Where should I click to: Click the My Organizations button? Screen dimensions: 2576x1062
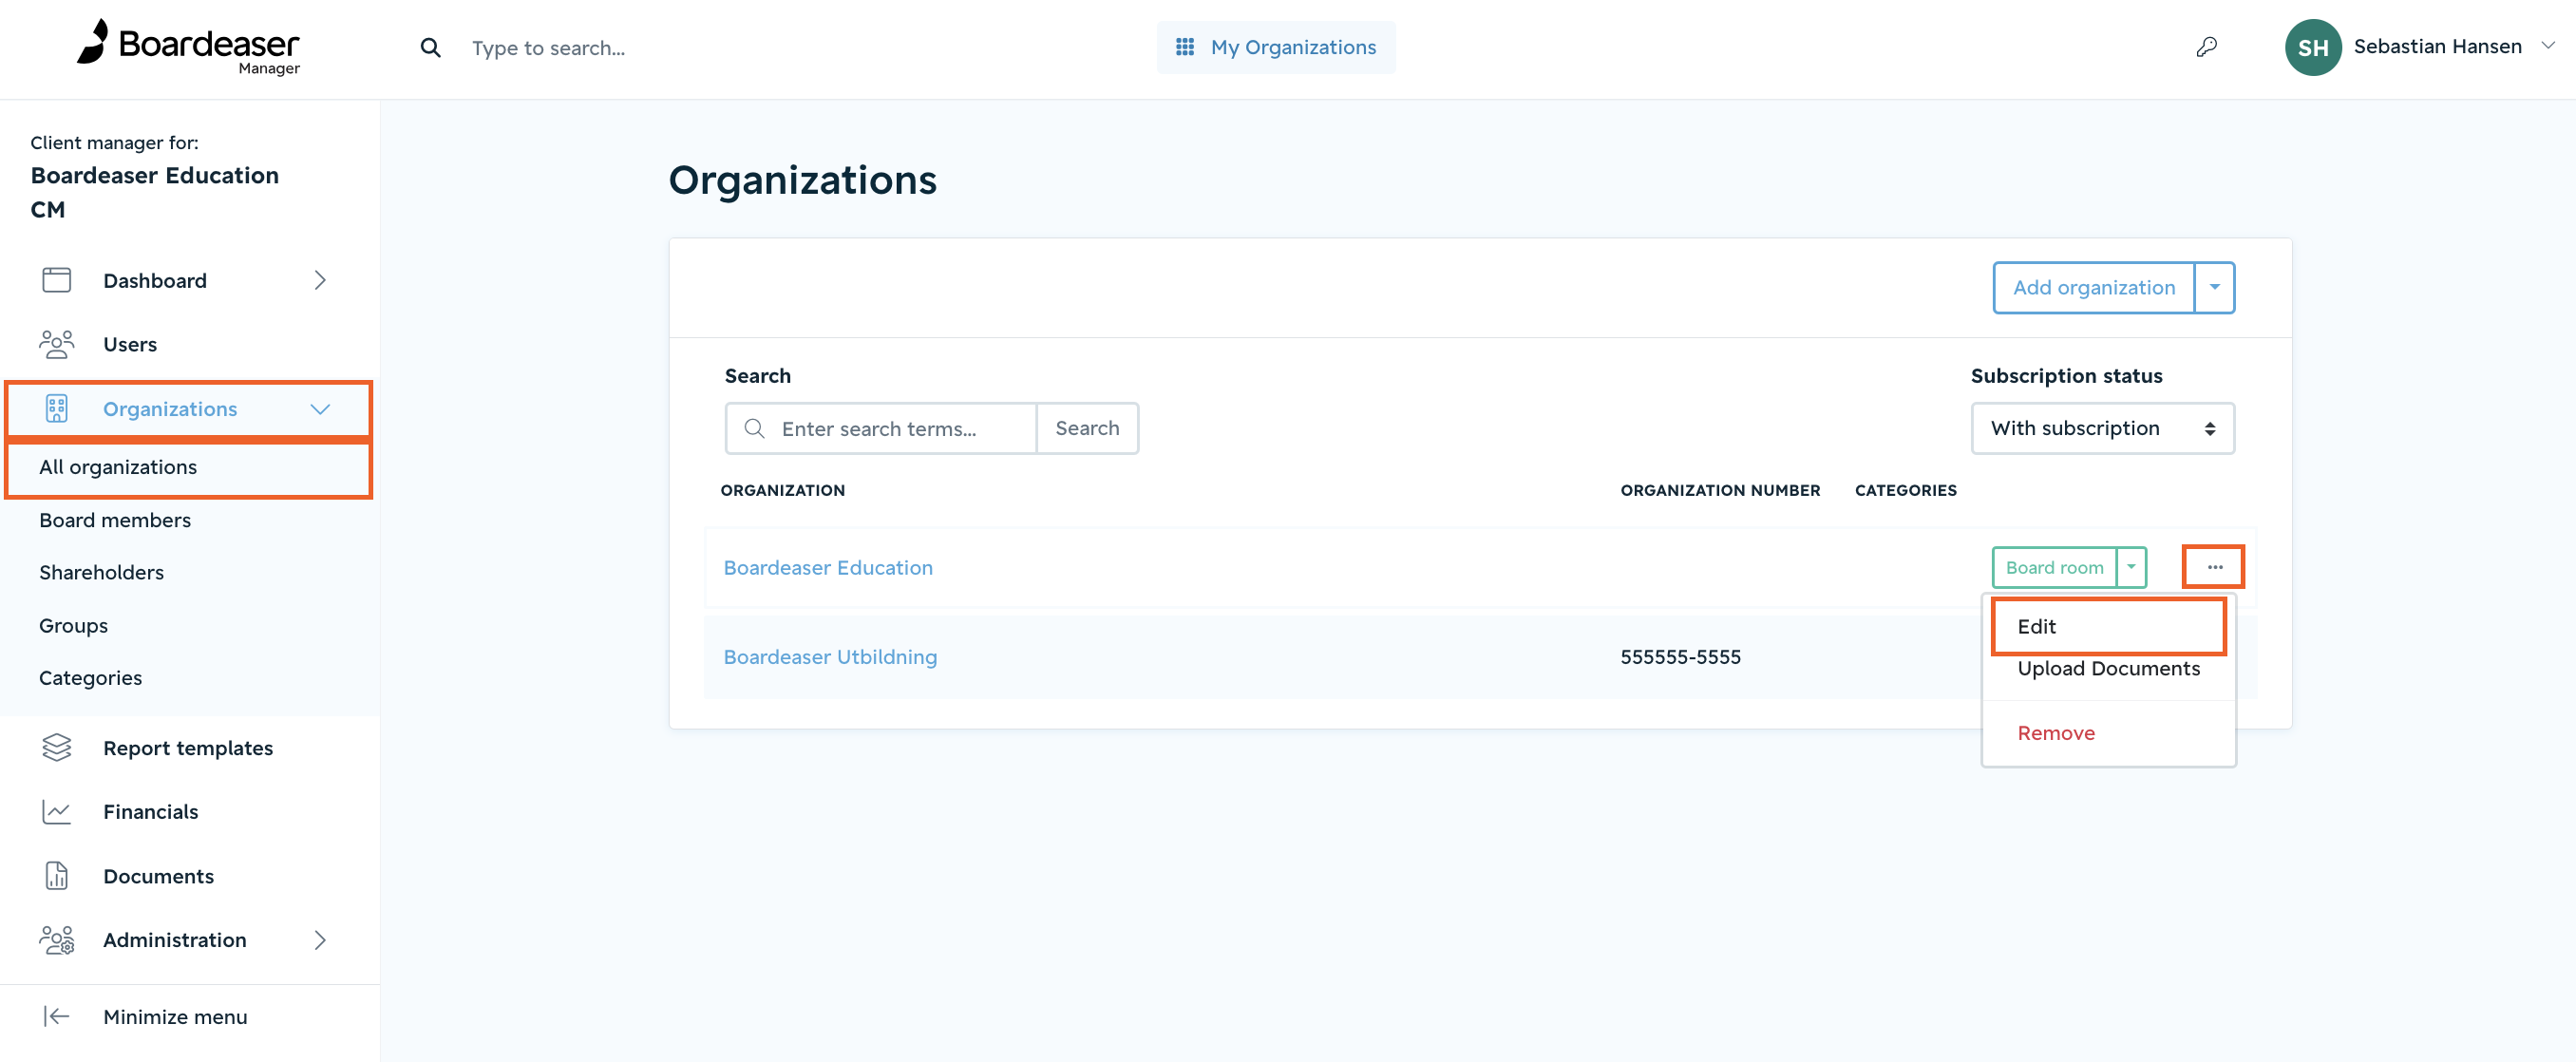[x=1276, y=47]
